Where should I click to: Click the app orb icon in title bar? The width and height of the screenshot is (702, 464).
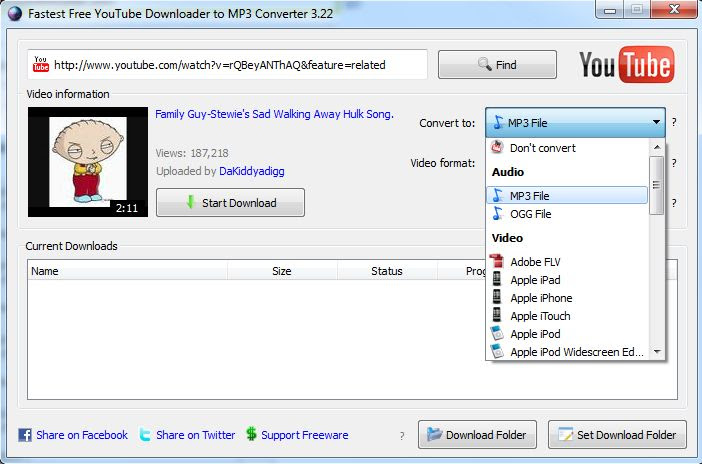click(x=15, y=13)
